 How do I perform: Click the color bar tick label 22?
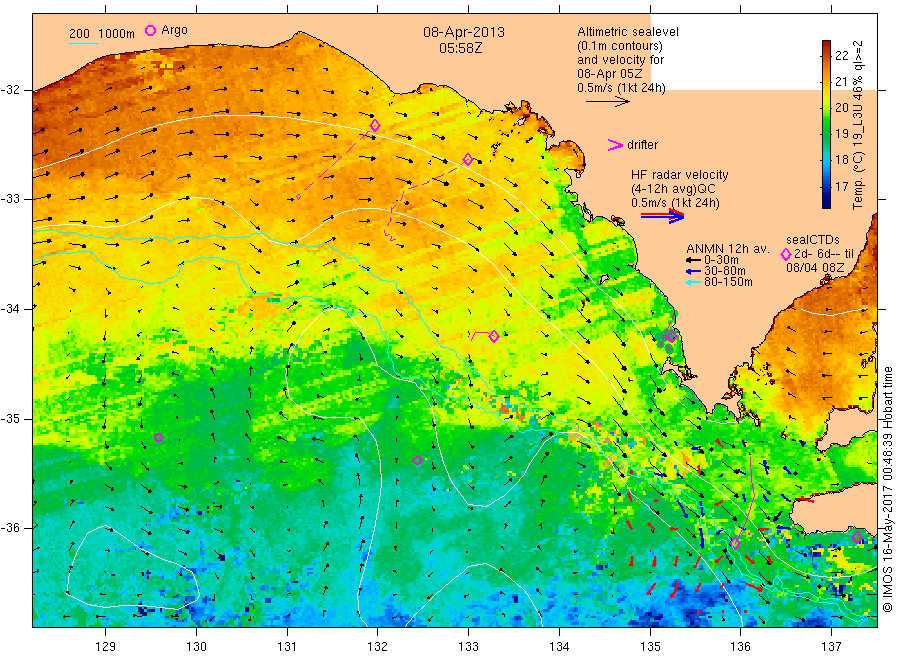click(x=841, y=55)
